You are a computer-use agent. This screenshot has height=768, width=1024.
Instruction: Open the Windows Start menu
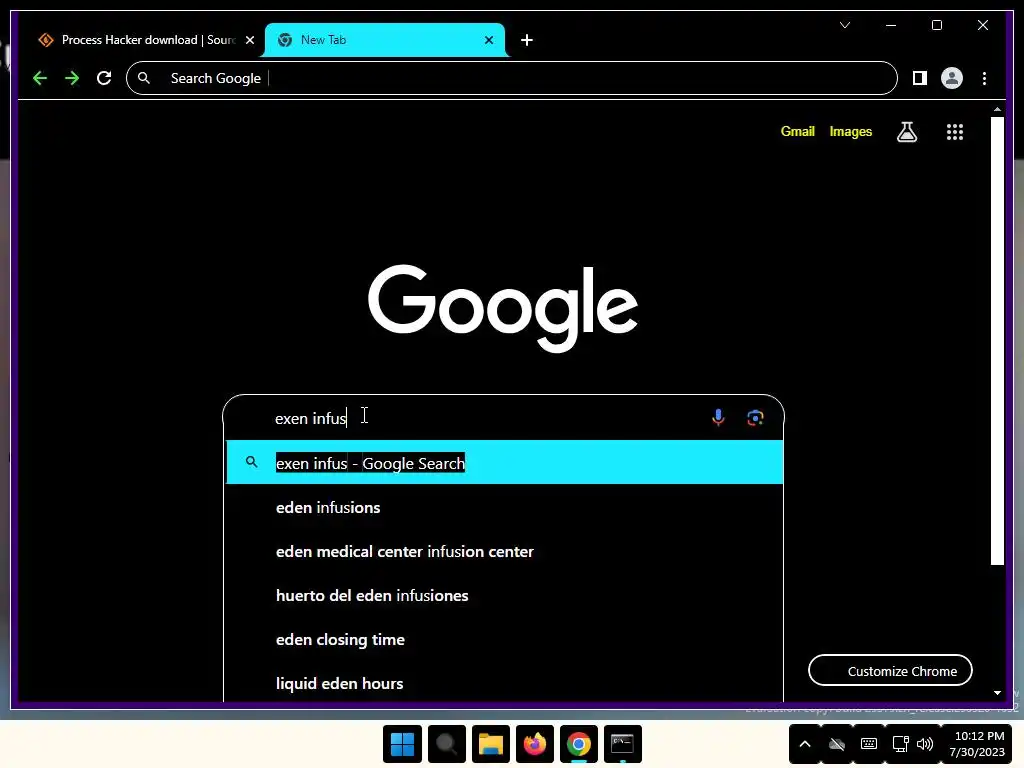(402, 744)
